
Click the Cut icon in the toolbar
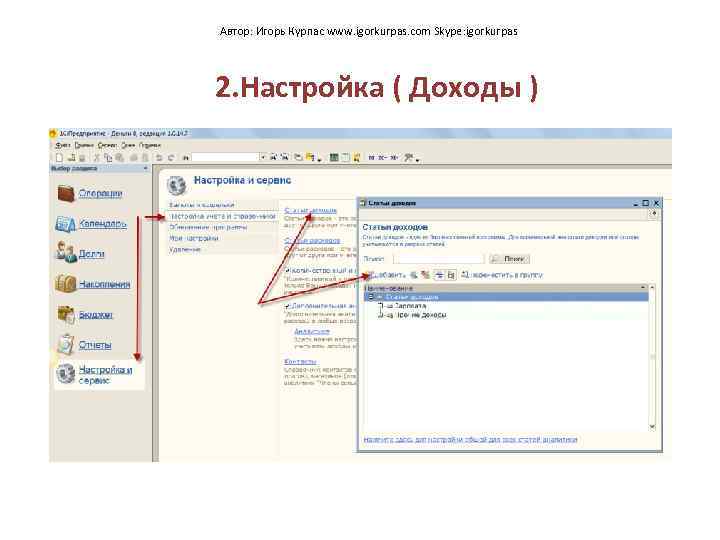97,158
